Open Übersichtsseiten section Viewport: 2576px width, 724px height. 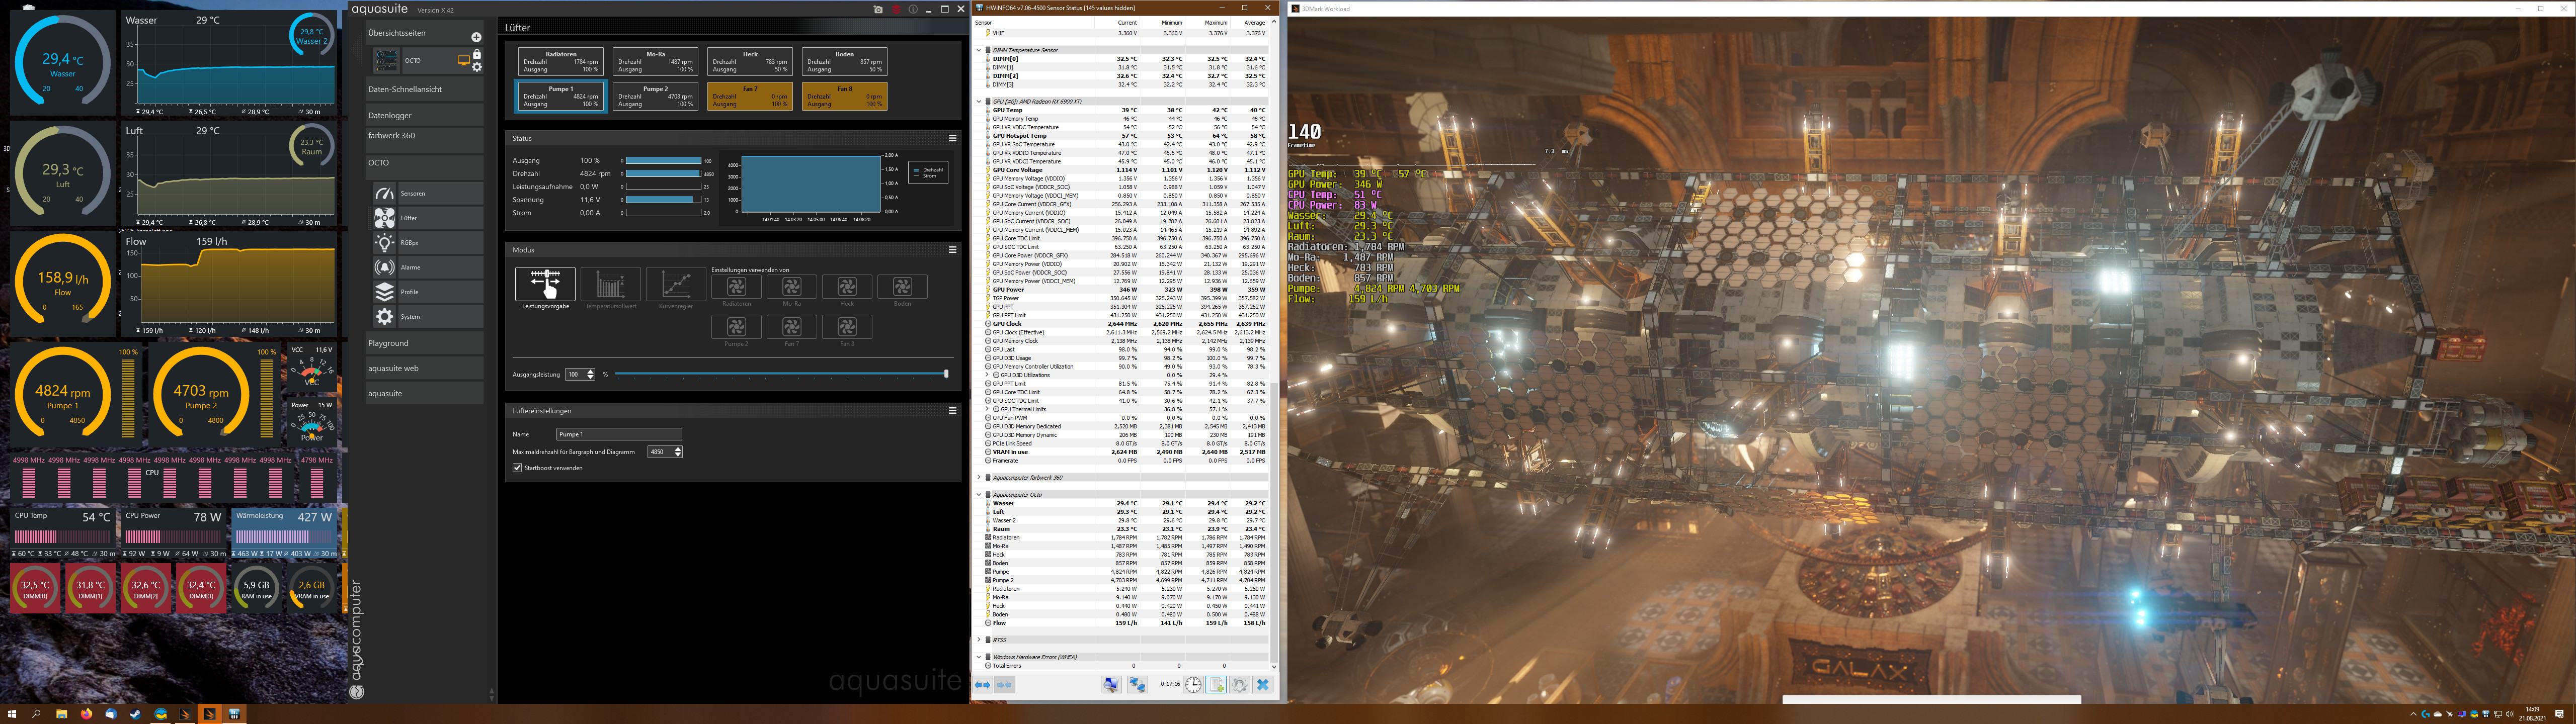(x=424, y=33)
